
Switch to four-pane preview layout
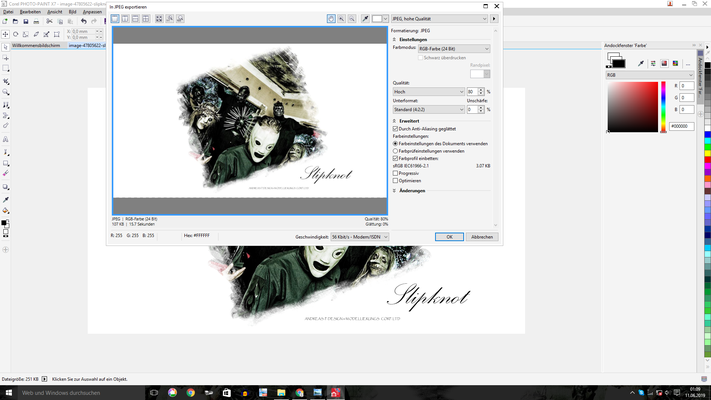point(146,19)
